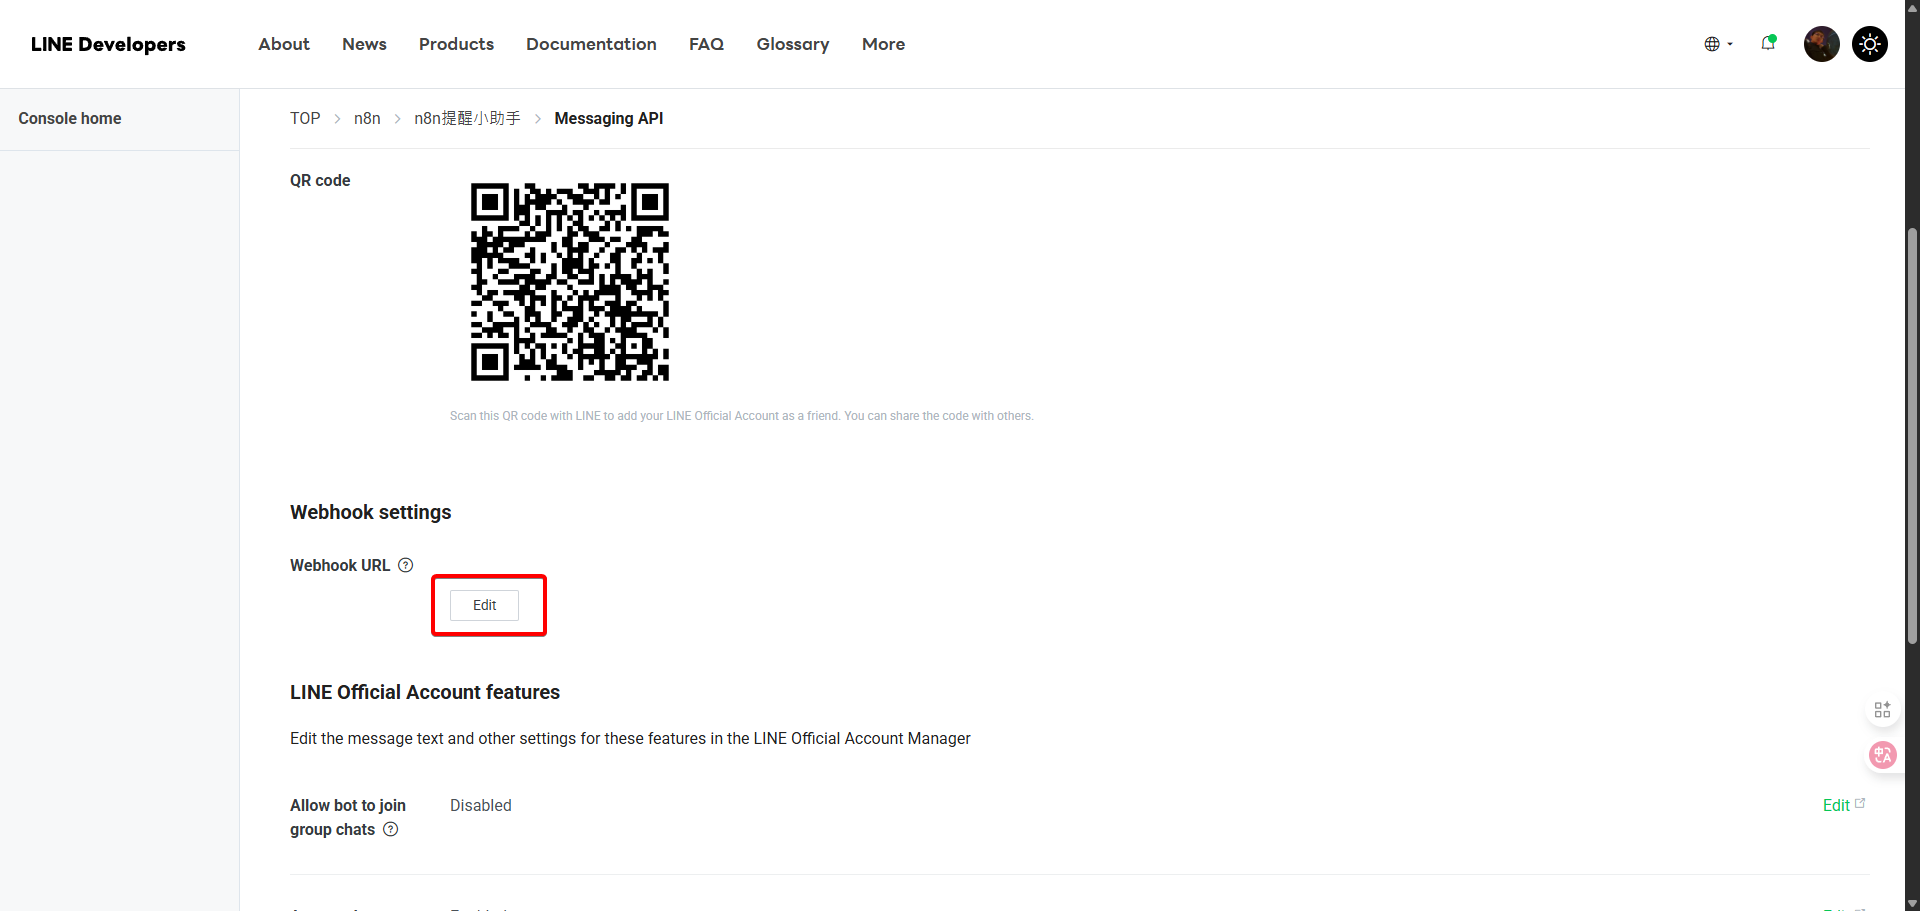Expand the More navigation menu
The height and width of the screenshot is (911, 1920).
883,44
